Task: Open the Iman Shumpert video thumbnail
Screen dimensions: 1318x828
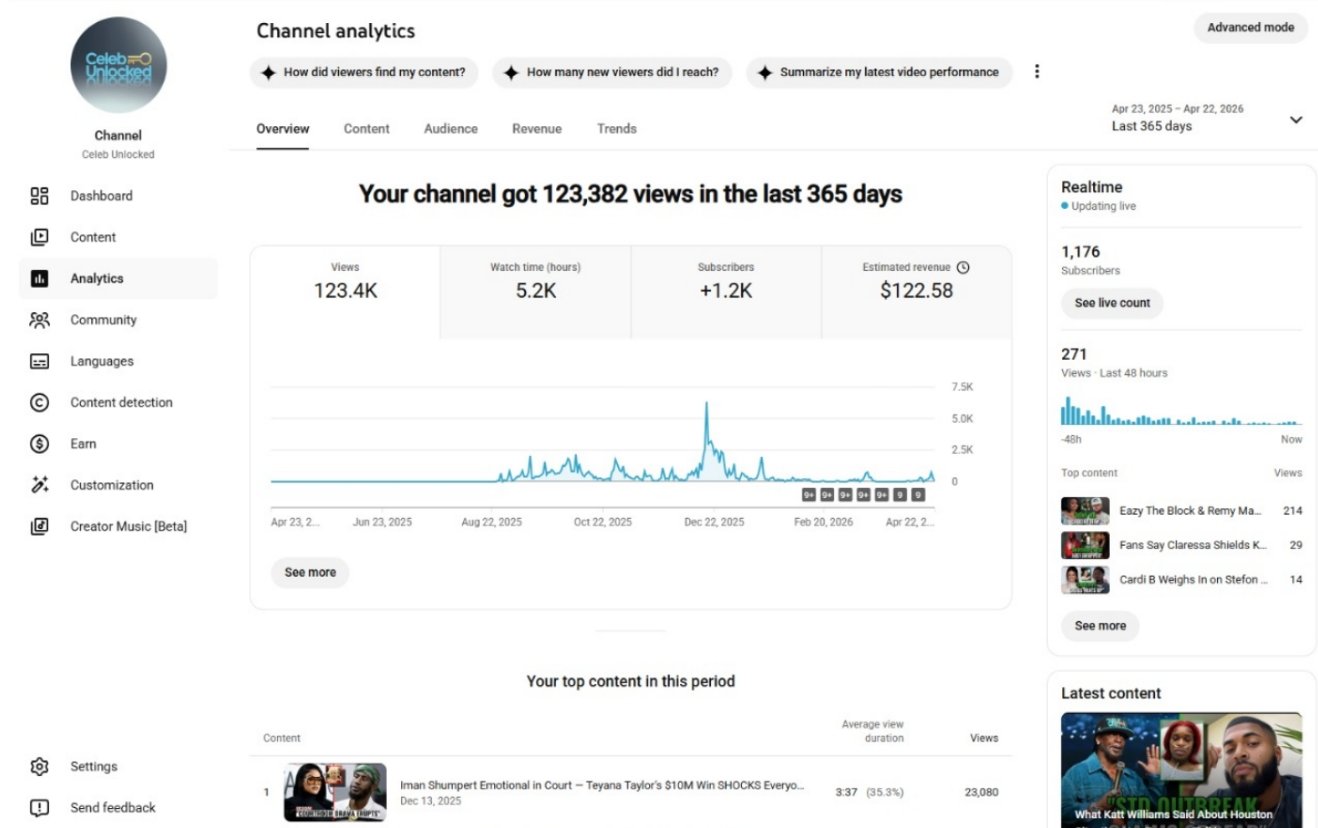Action: [335, 793]
